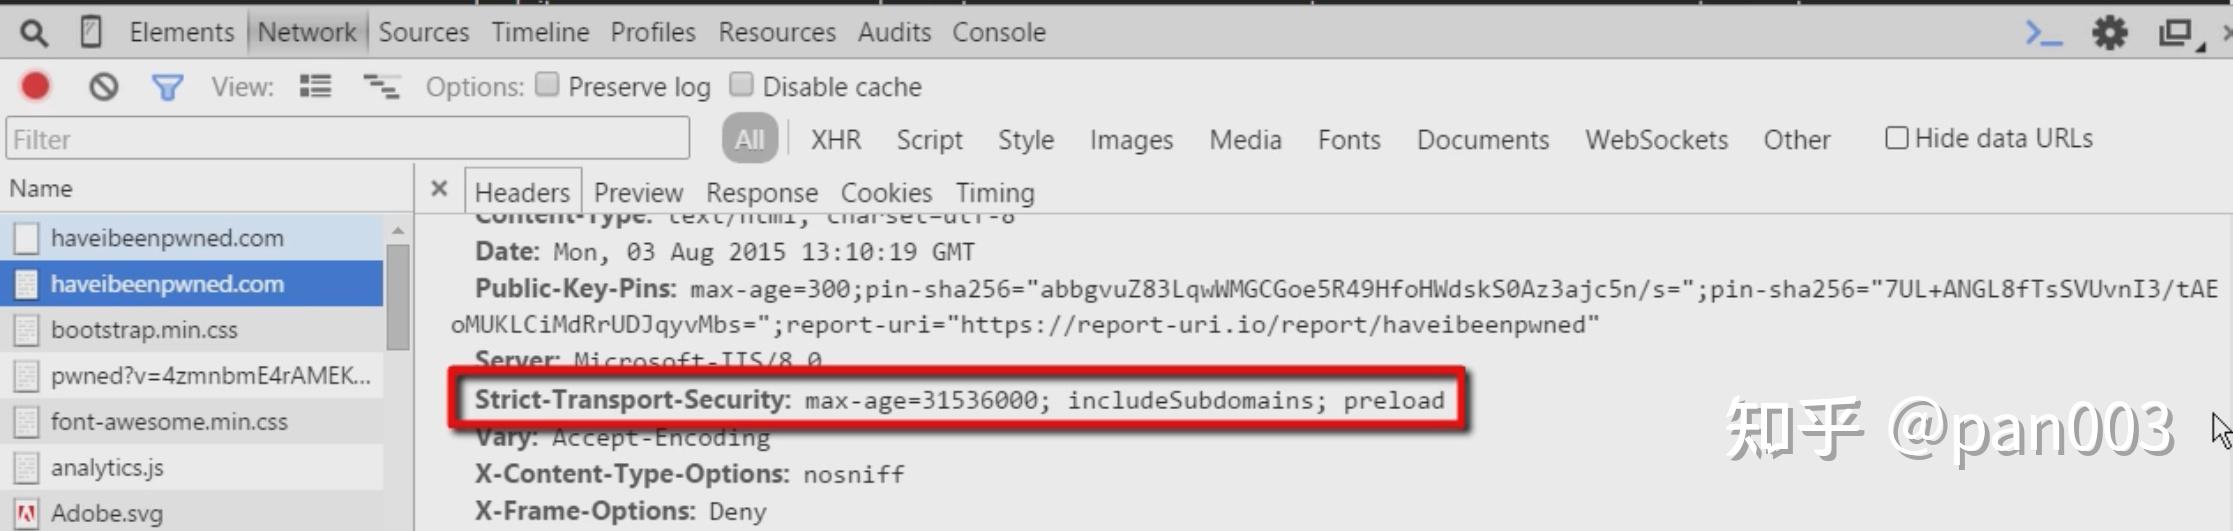
Task: Check the Hide data URLs checkbox
Action: (x=1896, y=138)
